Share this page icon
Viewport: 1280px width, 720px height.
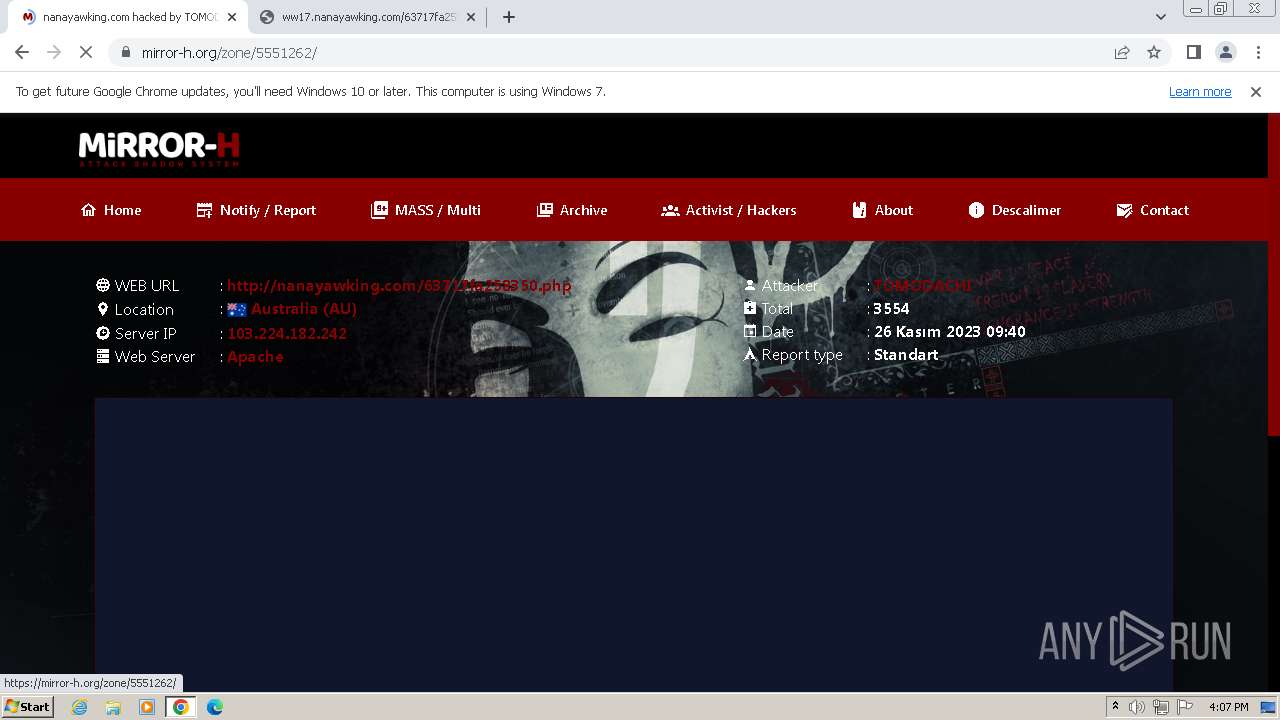pyautogui.click(x=1122, y=52)
